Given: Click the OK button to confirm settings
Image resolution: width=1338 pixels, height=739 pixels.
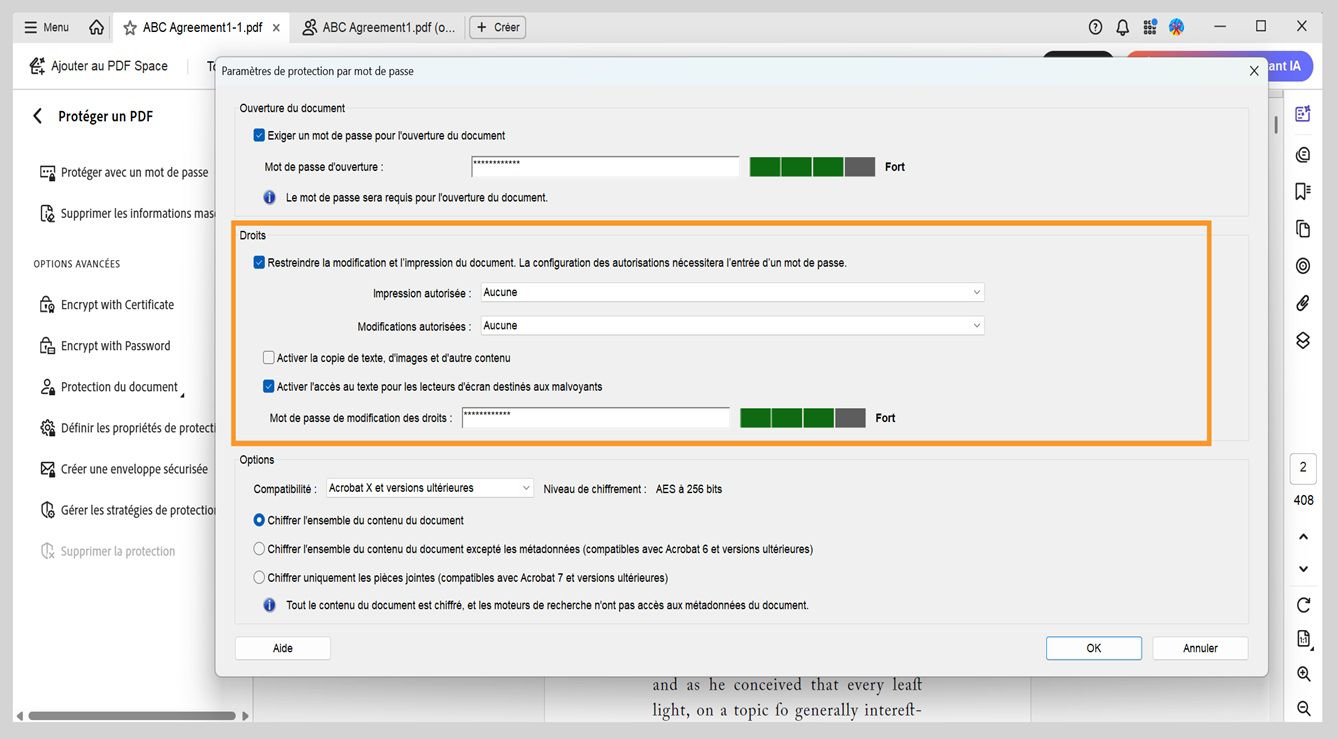Looking at the screenshot, I should coord(1093,648).
